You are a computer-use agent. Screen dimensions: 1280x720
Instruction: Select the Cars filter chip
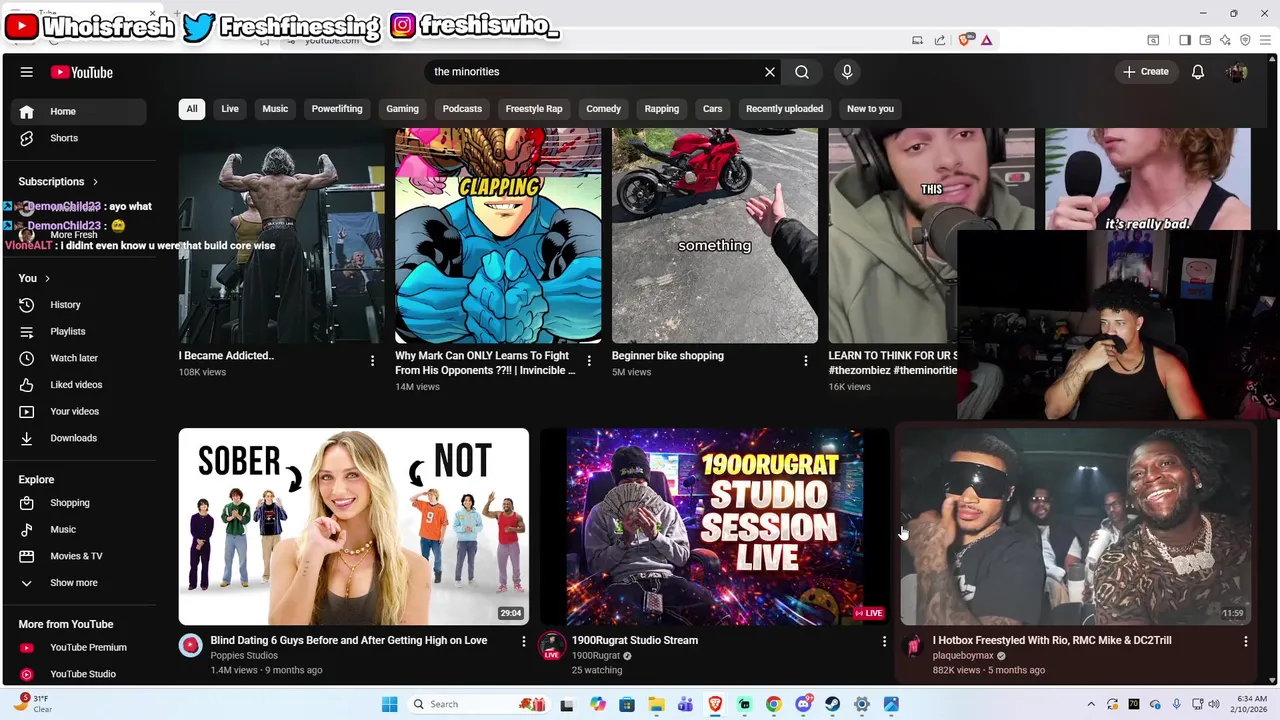click(x=712, y=109)
